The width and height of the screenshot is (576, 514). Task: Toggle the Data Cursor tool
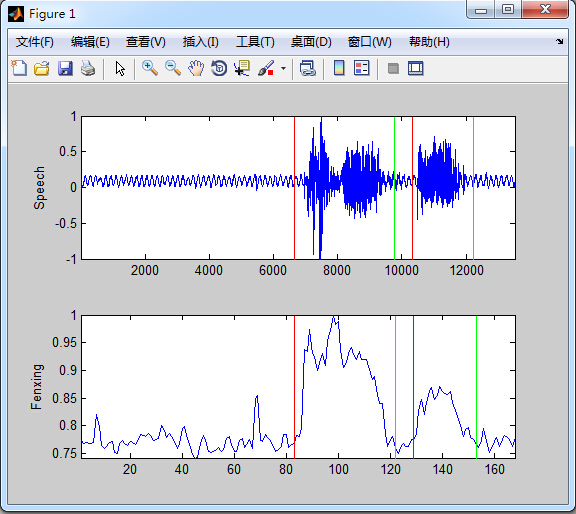242,68
